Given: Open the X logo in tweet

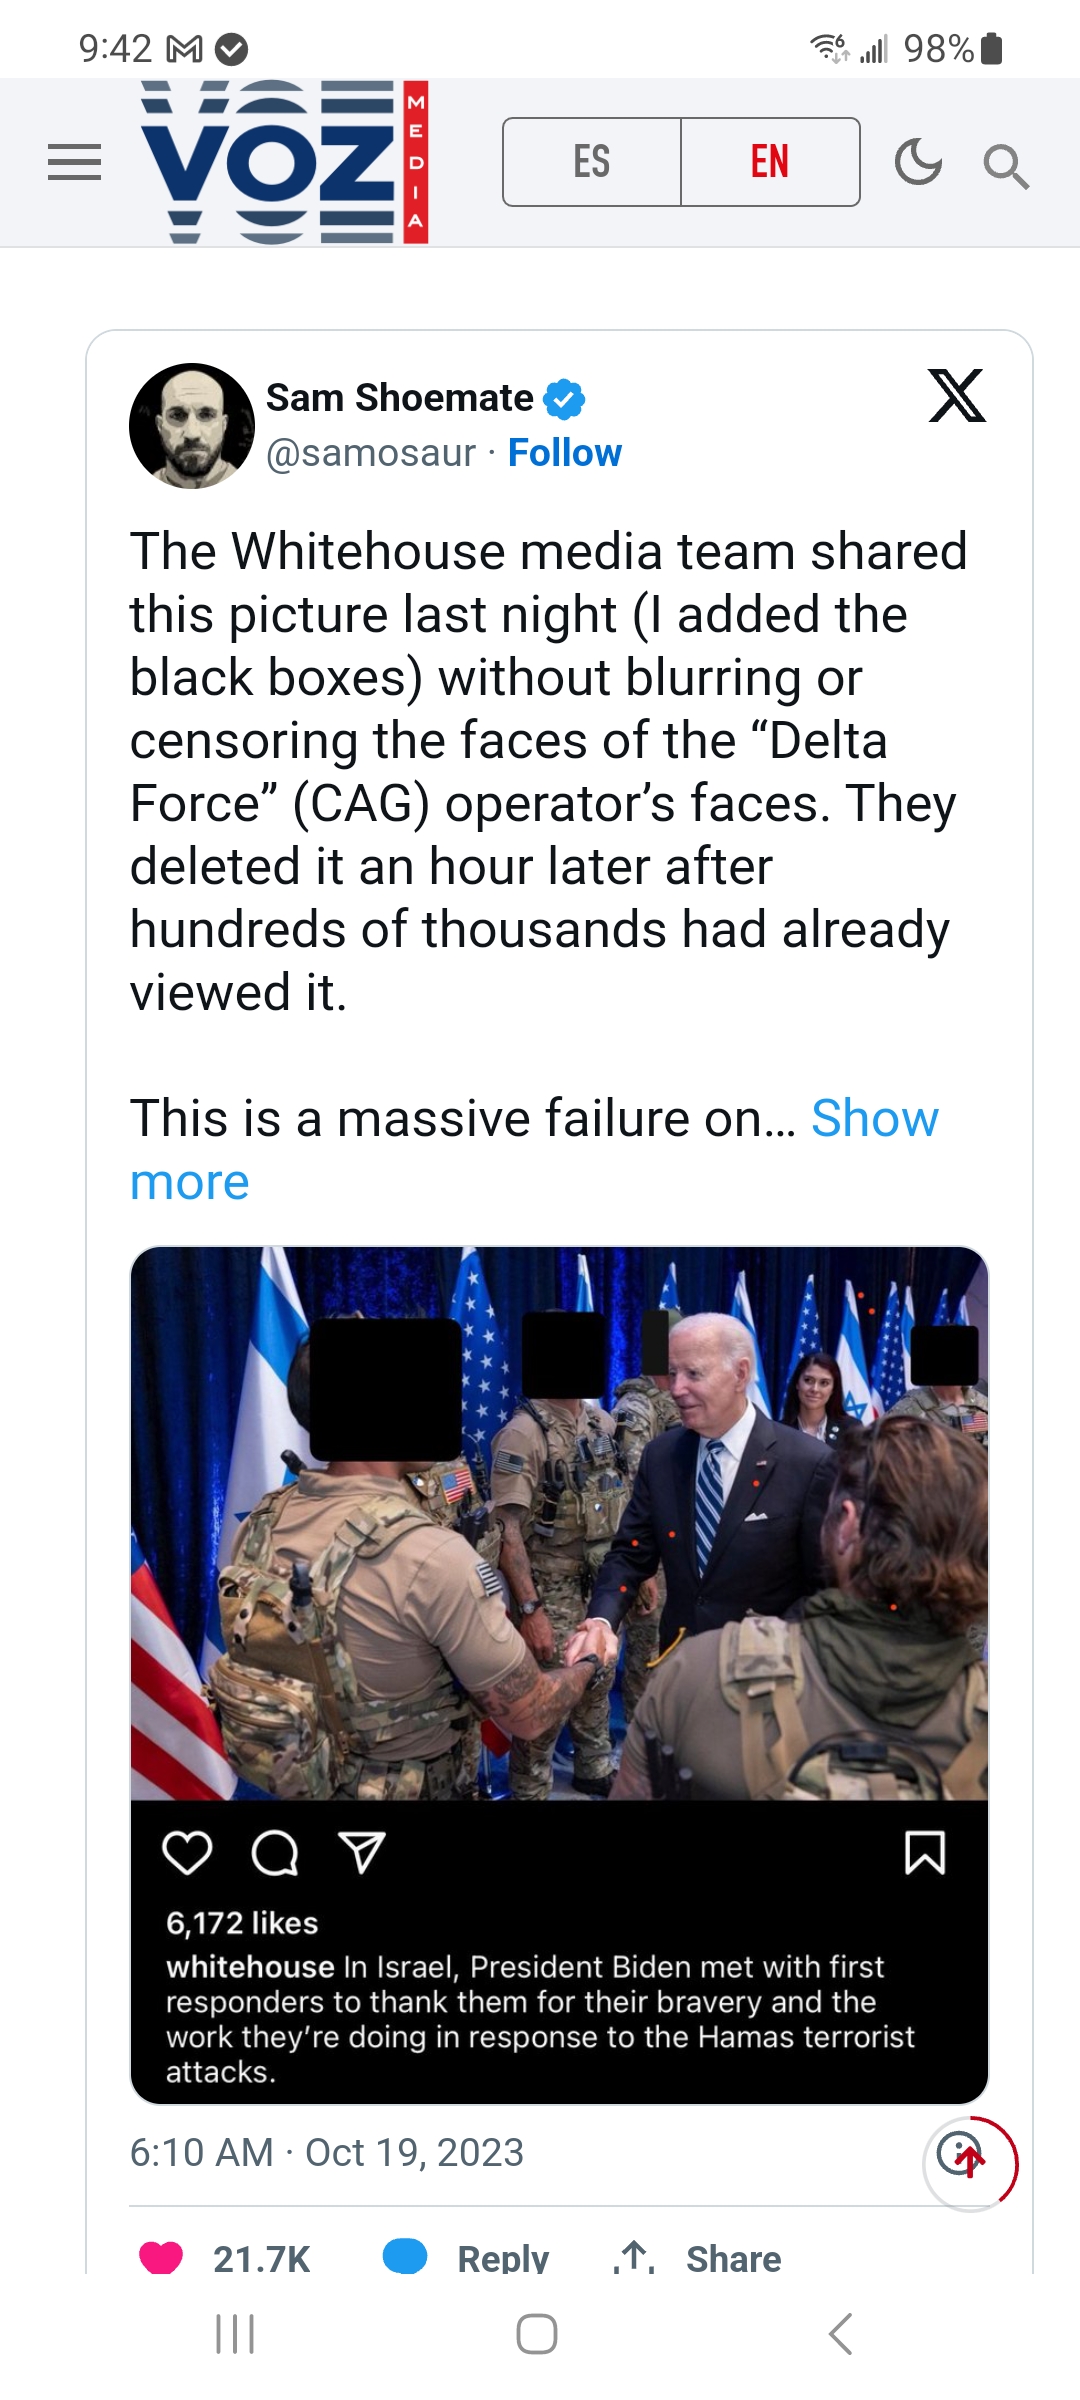Looking at the screenshot, I should (957, 396).
